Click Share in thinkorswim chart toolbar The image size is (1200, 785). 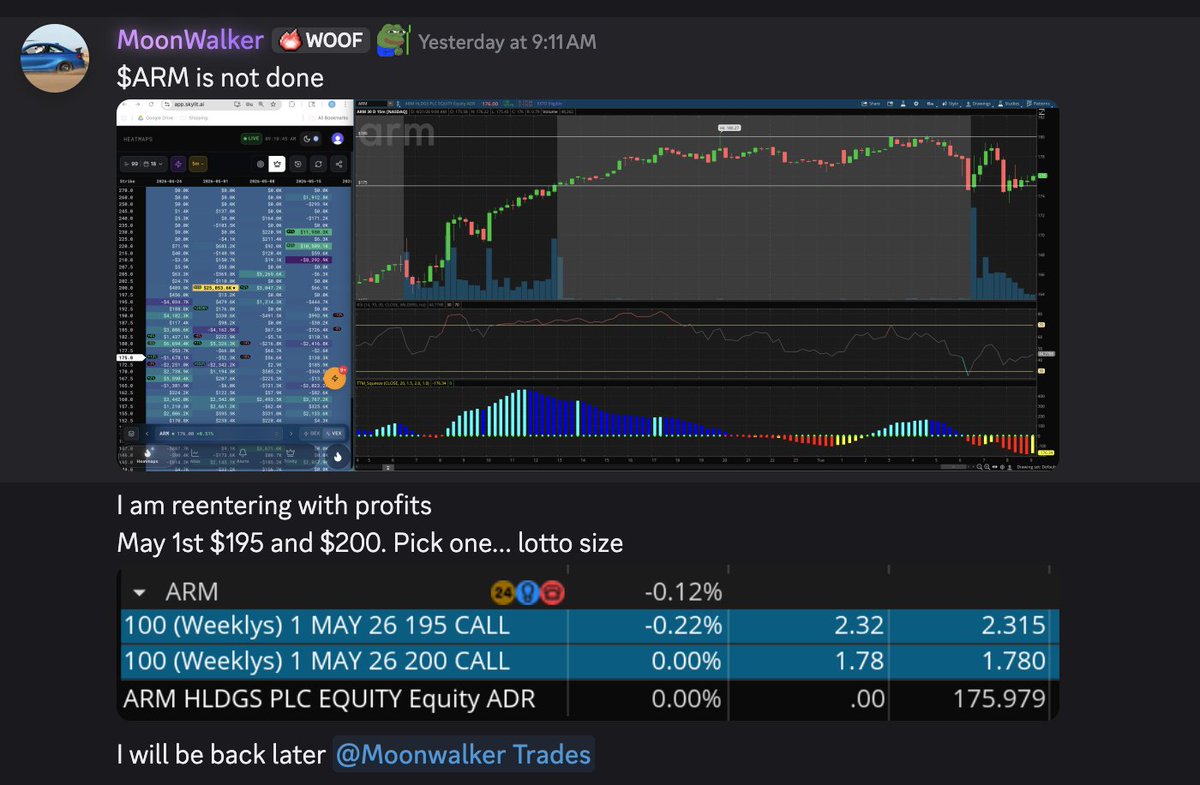871,104
